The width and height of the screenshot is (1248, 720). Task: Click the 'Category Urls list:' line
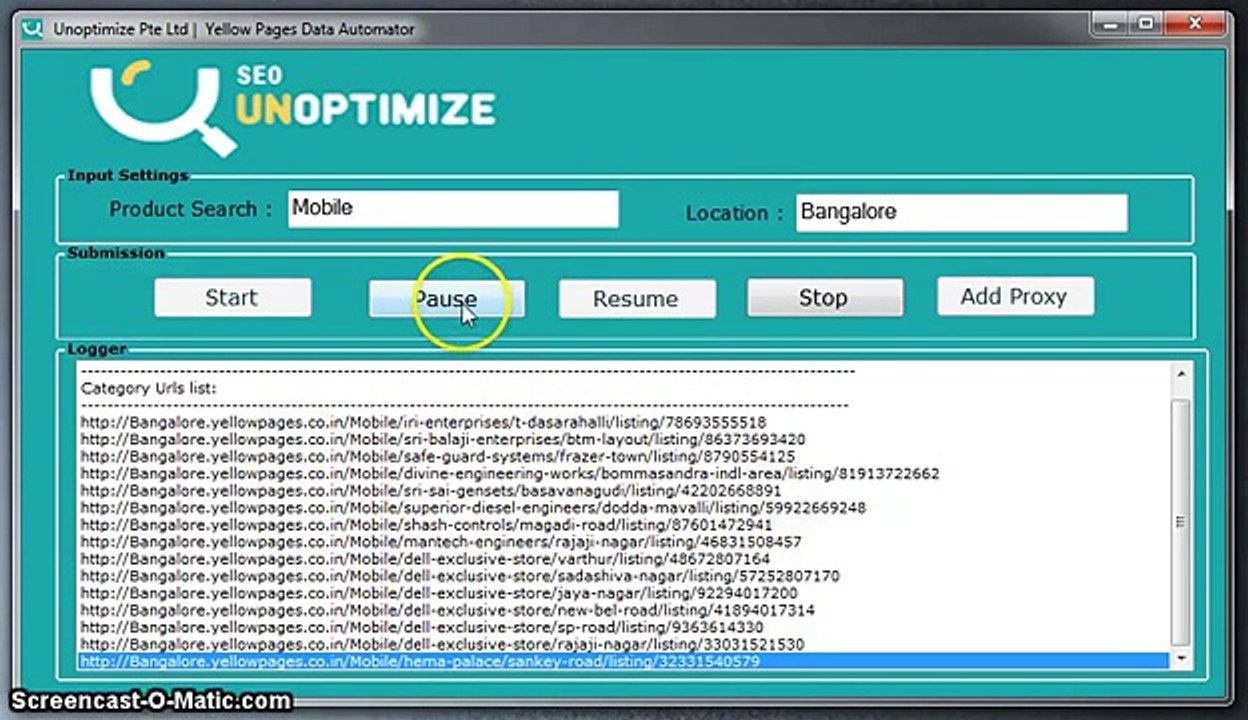[x=148, y=388]
